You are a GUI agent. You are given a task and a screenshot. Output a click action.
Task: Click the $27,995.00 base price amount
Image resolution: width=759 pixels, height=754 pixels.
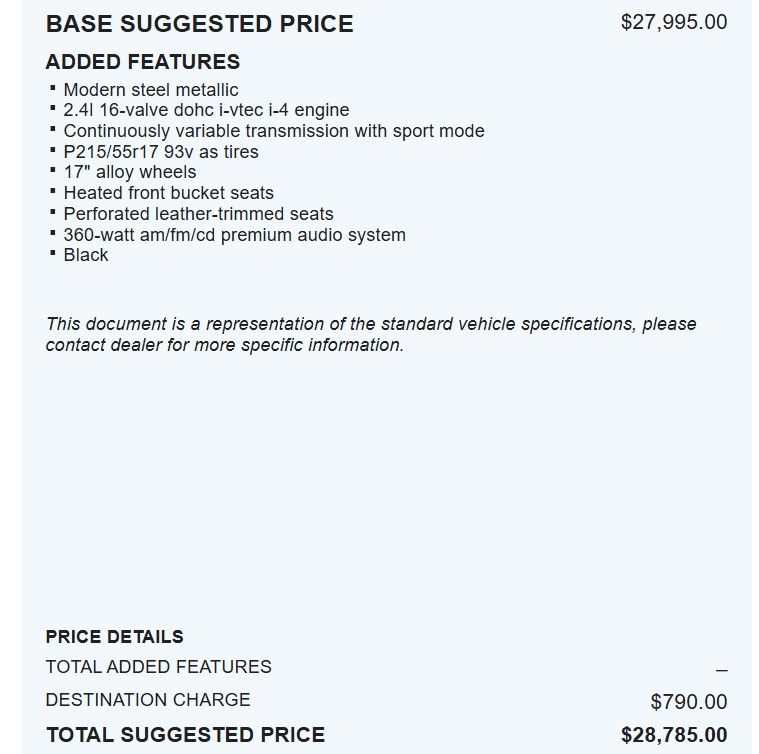coord(673,22)
